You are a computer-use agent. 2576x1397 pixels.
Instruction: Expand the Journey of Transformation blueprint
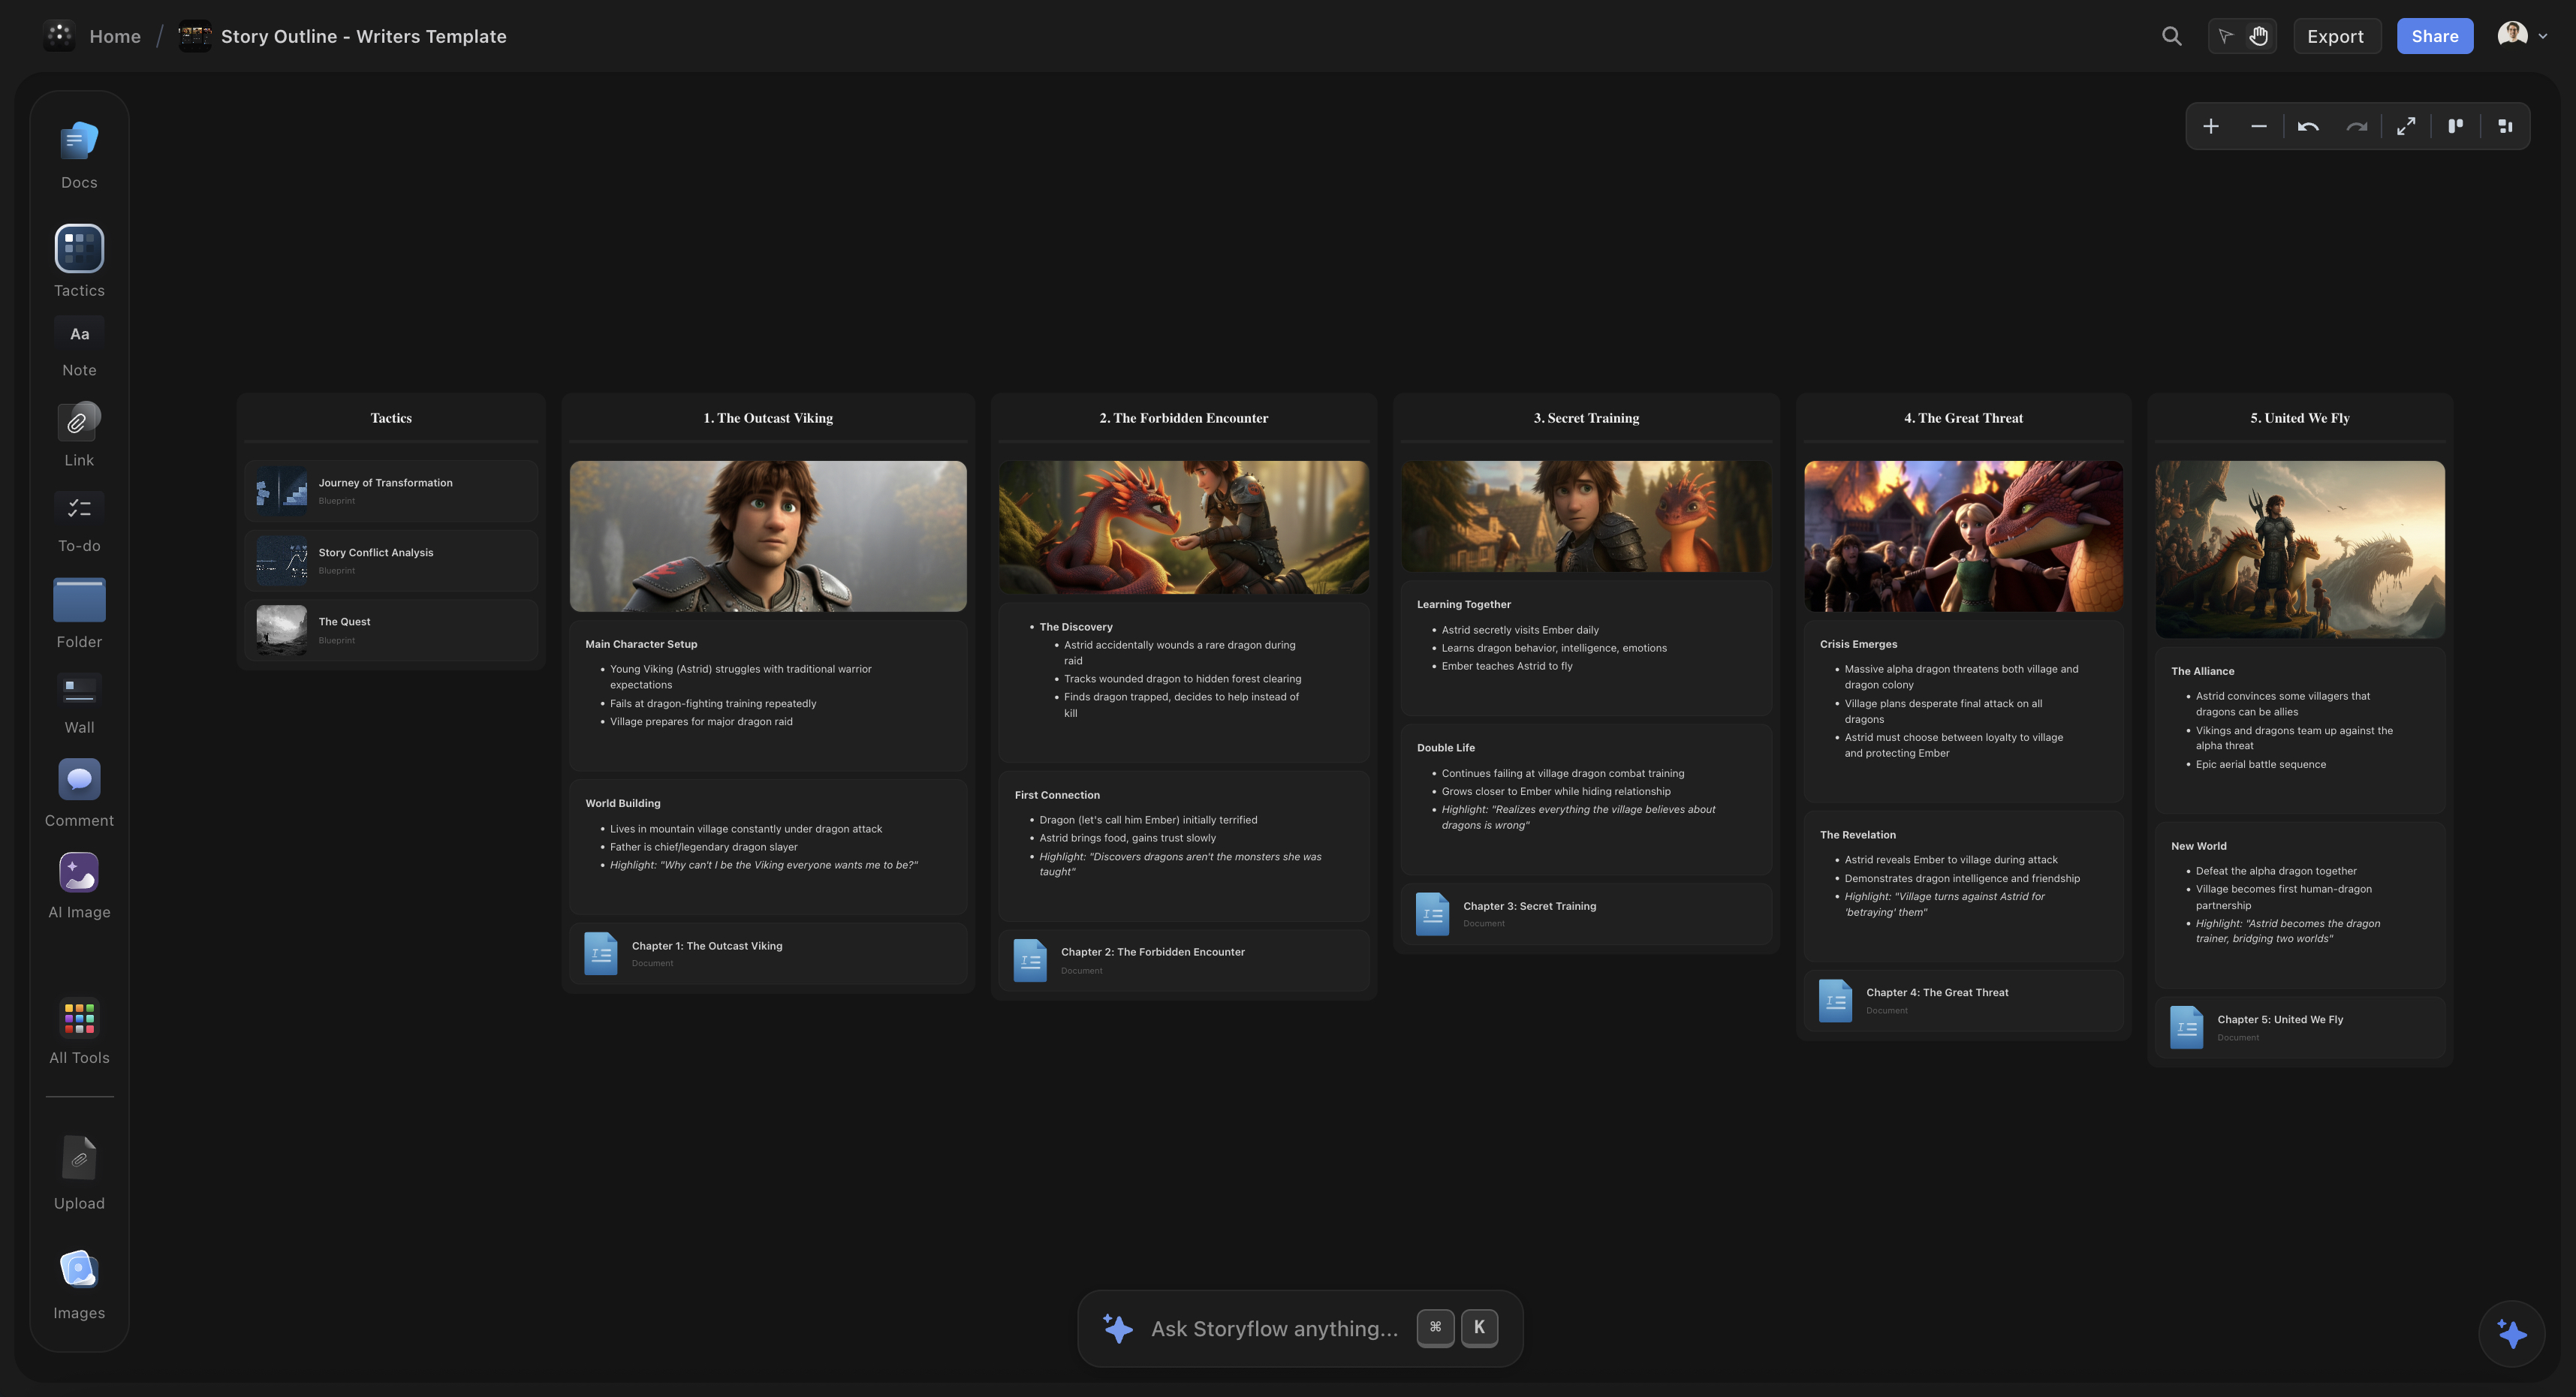pos(391,490)
